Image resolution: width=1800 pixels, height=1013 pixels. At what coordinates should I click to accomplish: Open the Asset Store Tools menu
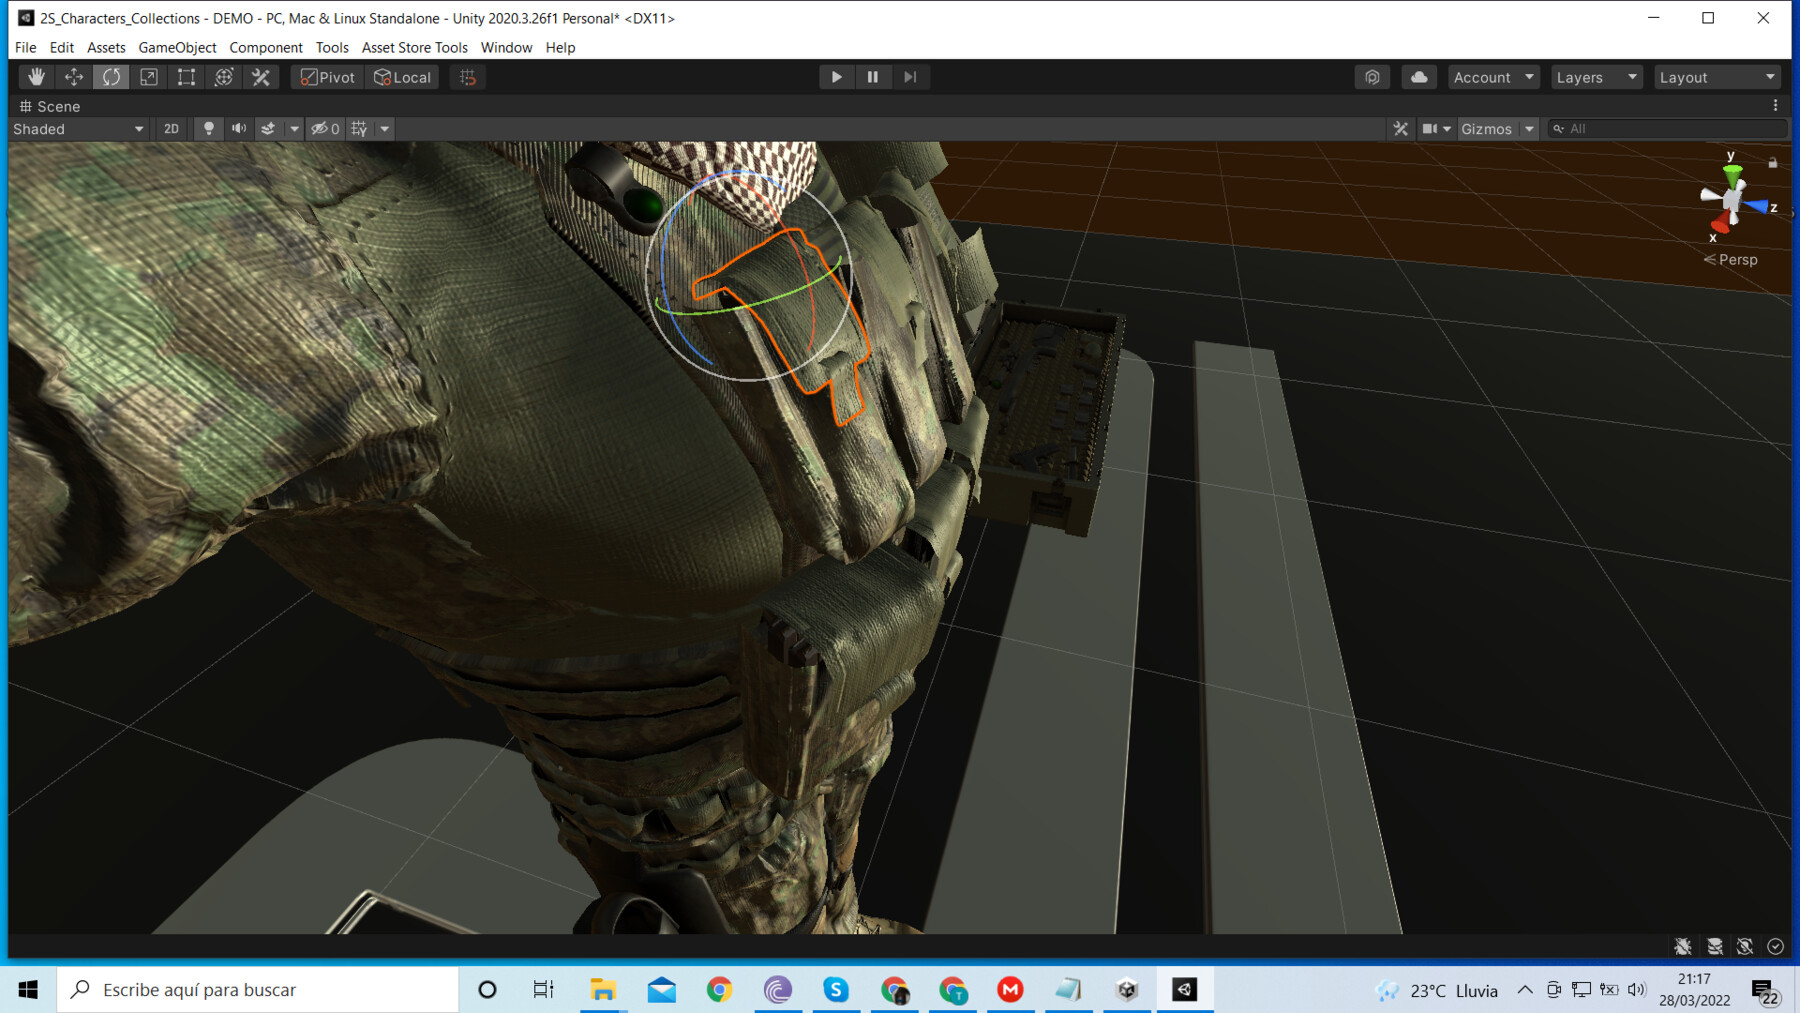(415, 47)
